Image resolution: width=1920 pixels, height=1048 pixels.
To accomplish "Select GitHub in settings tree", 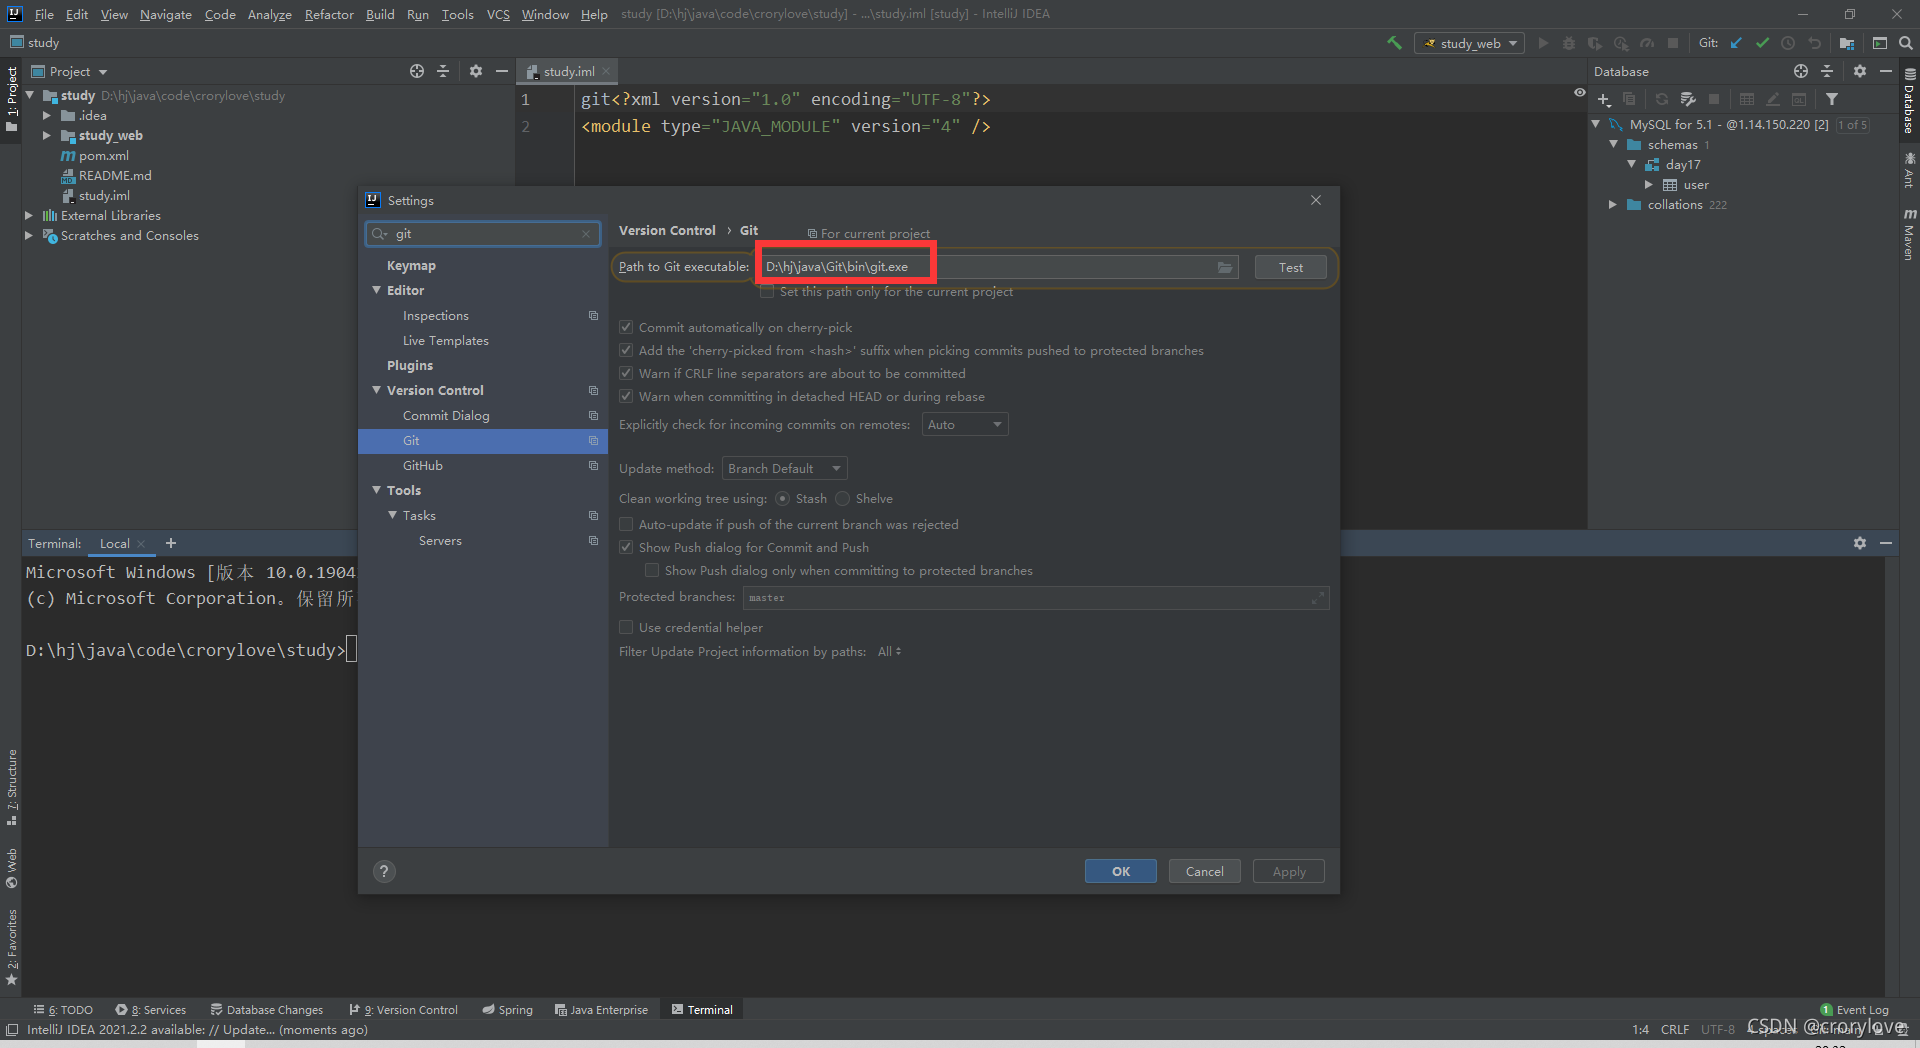I will [x=422, y=465].
